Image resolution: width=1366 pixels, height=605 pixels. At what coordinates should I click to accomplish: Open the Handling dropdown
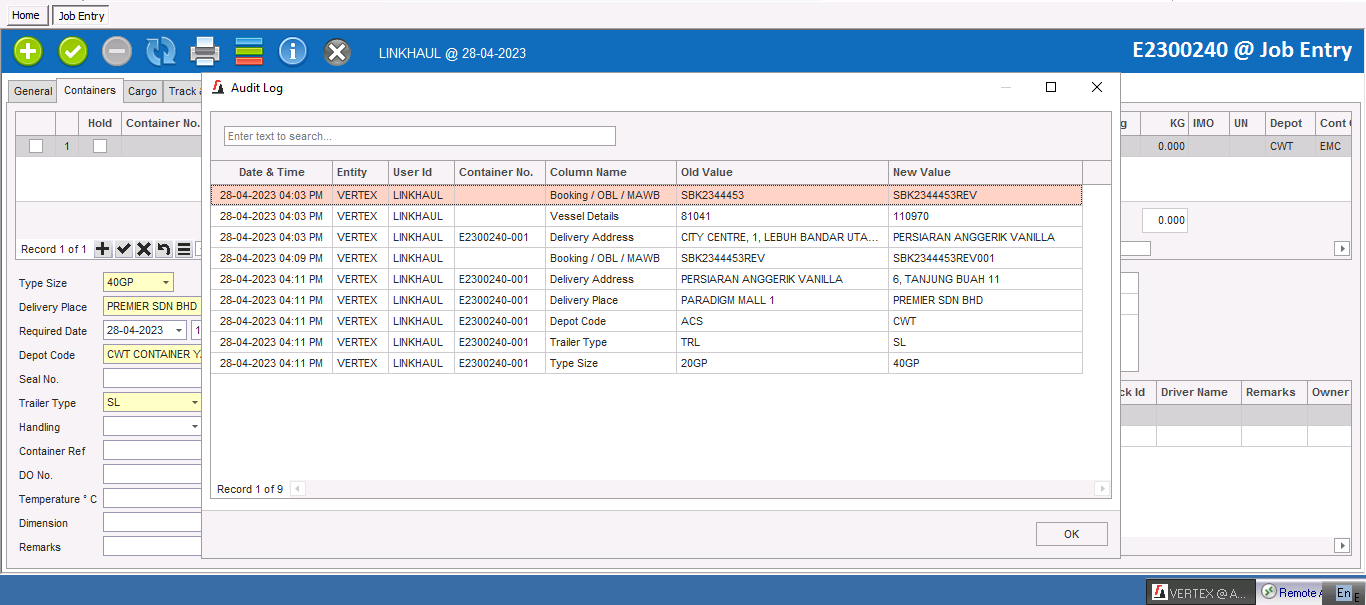click(194, 427)
